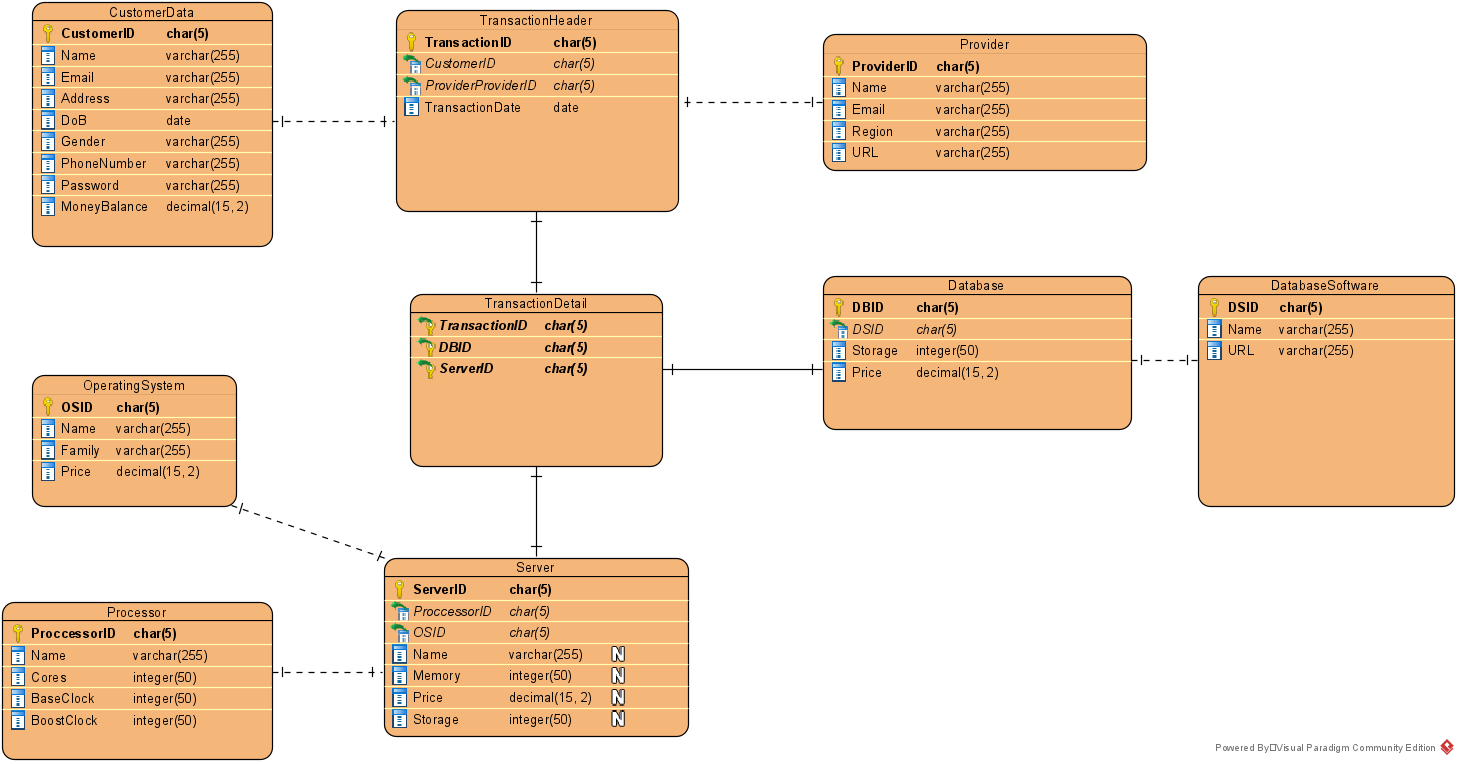Click the nullable N icon on Server Price row
Image resolution: width=1459 pixels, height=764 pixels.
[x=618, y=697]
